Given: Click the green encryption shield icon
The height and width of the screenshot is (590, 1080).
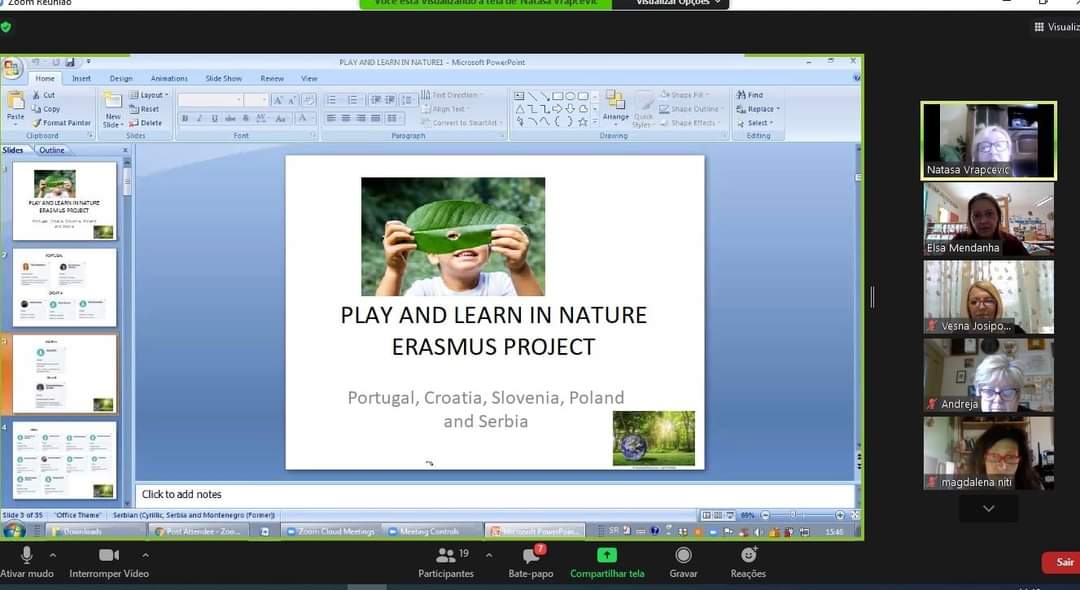Looking at the screenshot, I should click(x=6, y=28).
